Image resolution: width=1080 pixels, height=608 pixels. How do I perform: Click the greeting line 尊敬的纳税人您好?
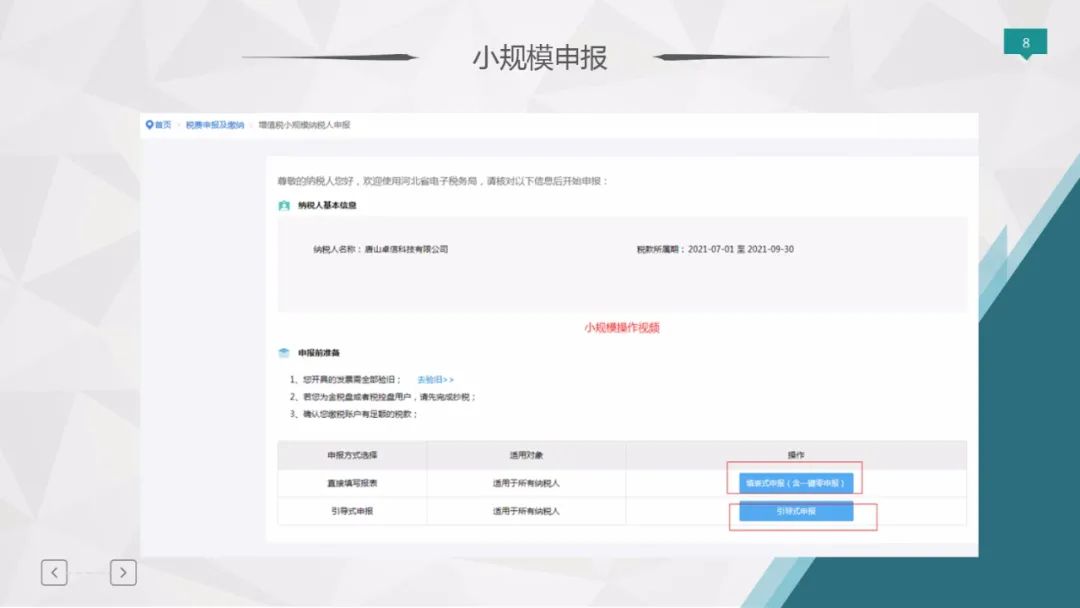tap(443, 181)
